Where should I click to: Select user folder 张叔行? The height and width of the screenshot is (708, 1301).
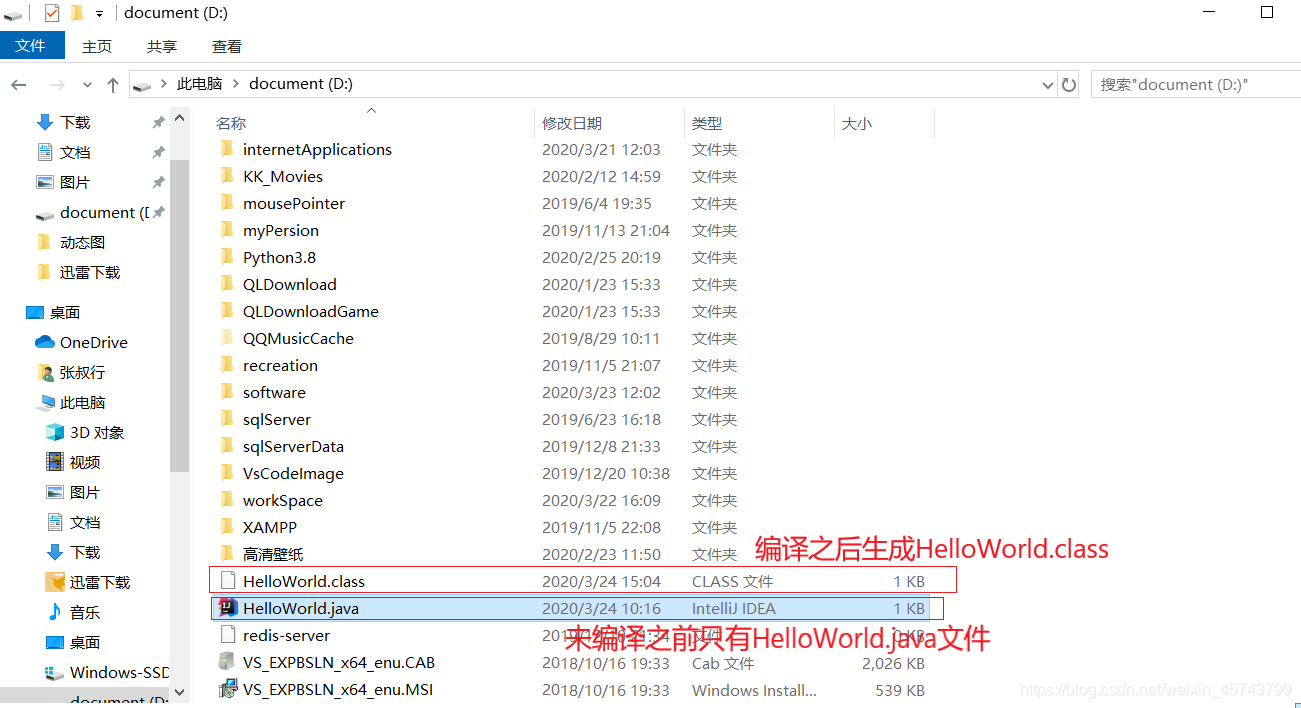82,372
